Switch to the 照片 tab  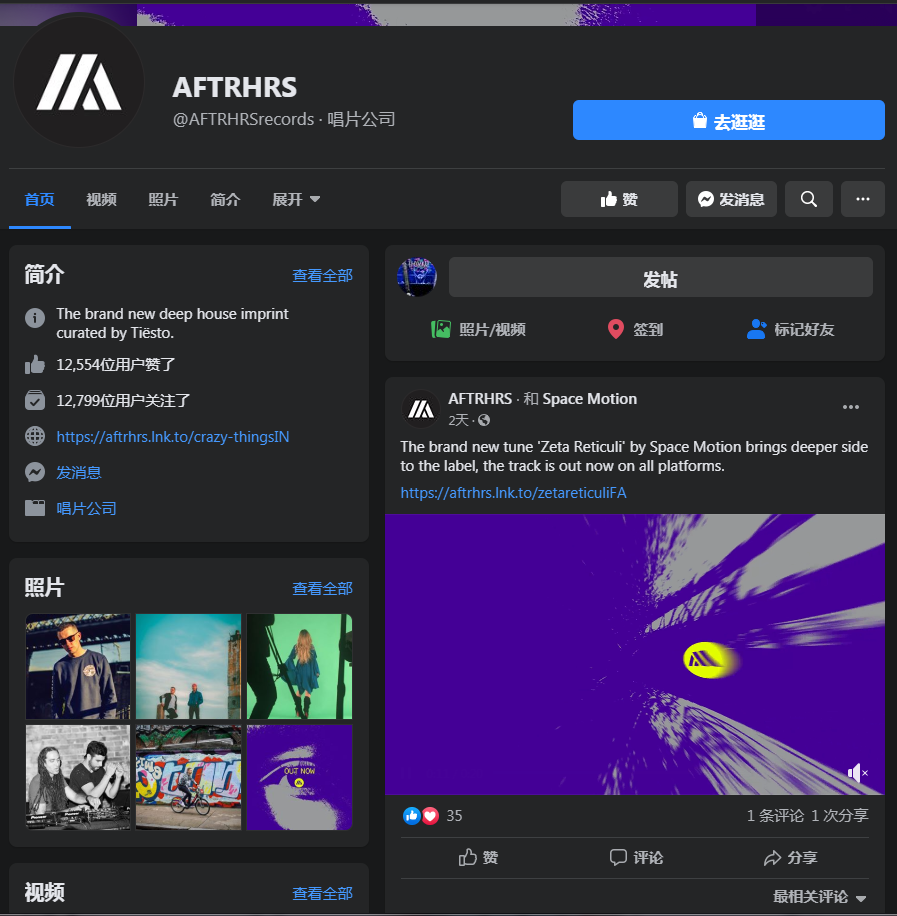[163, 199]
